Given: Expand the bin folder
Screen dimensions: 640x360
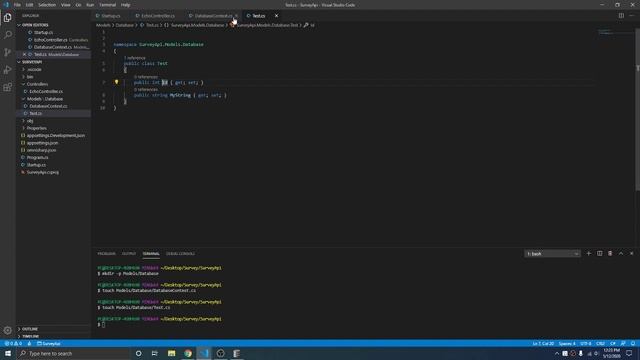Looking at the screenshot, I should coord(30,77).
